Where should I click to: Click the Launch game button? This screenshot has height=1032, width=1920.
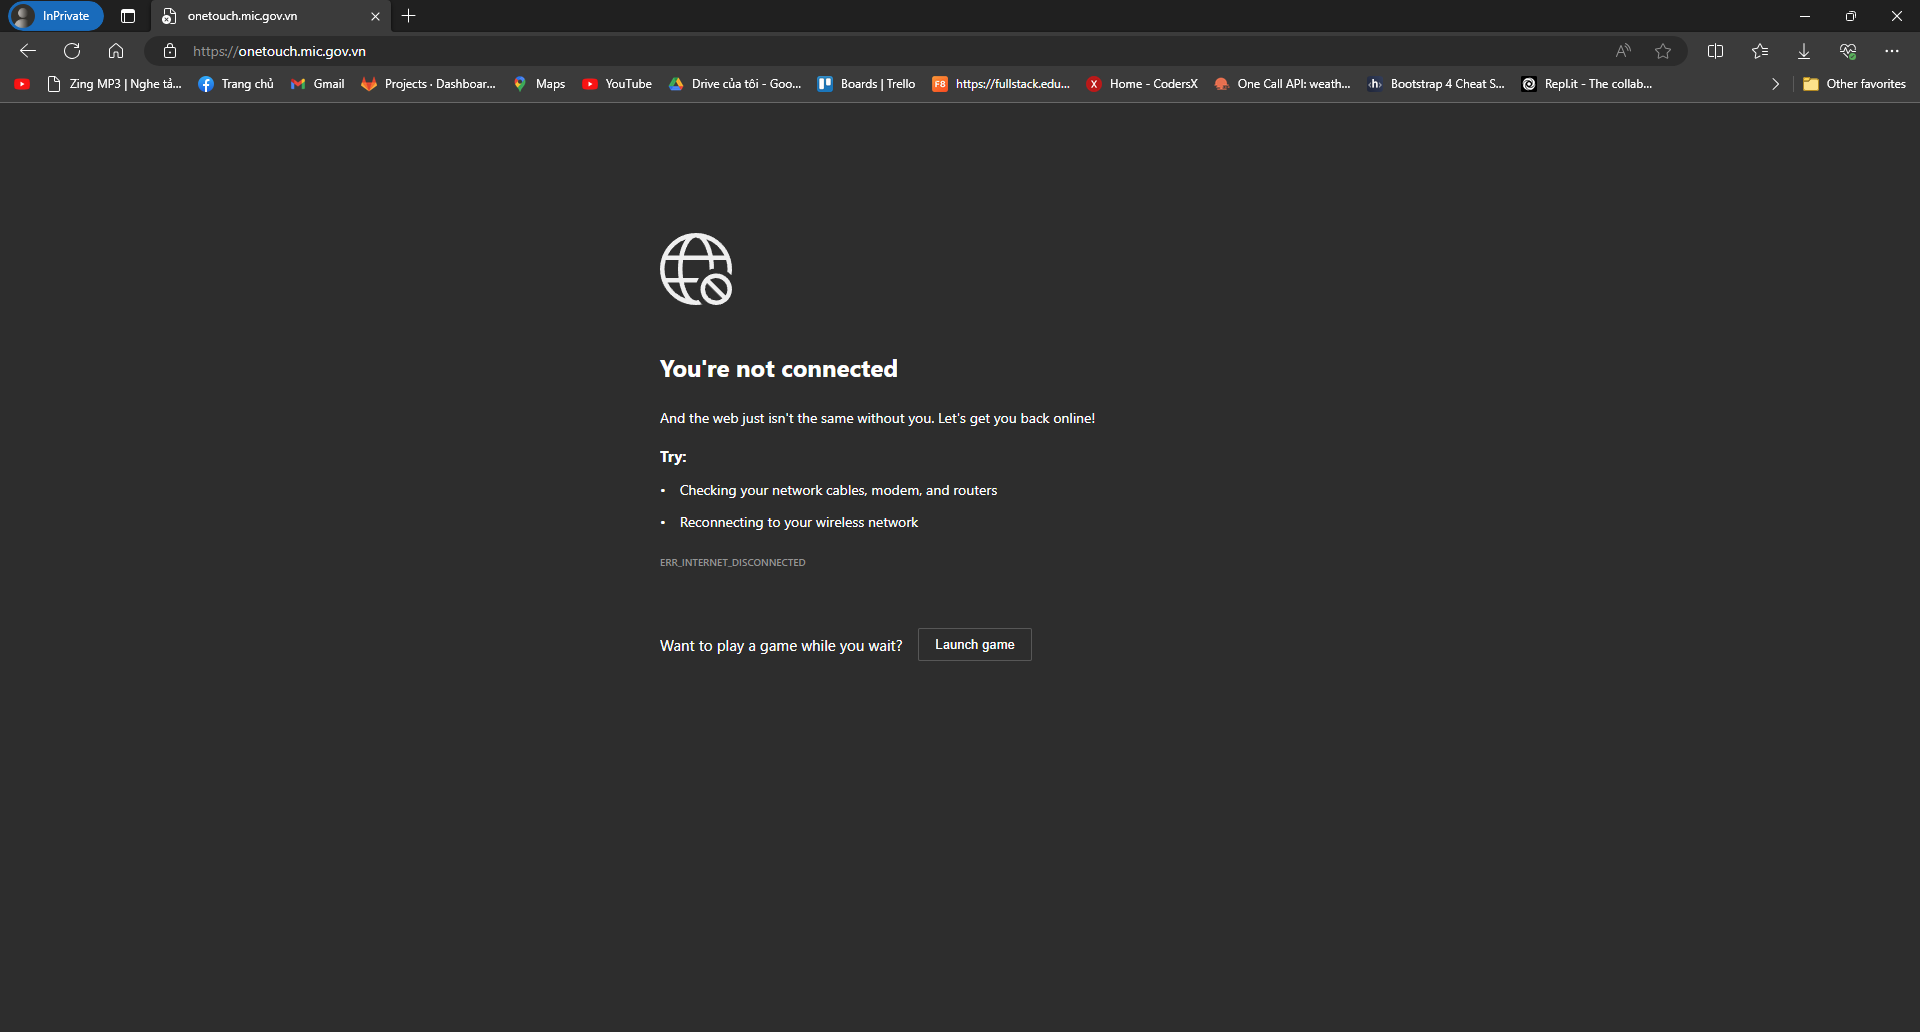pos(974,645)
